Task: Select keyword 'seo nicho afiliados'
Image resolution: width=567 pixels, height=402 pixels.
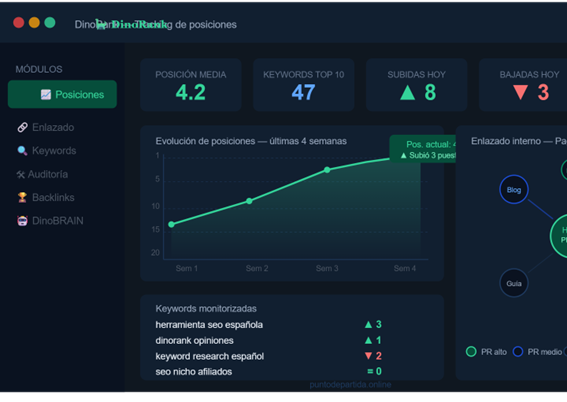Action: [x=194, y=372]
